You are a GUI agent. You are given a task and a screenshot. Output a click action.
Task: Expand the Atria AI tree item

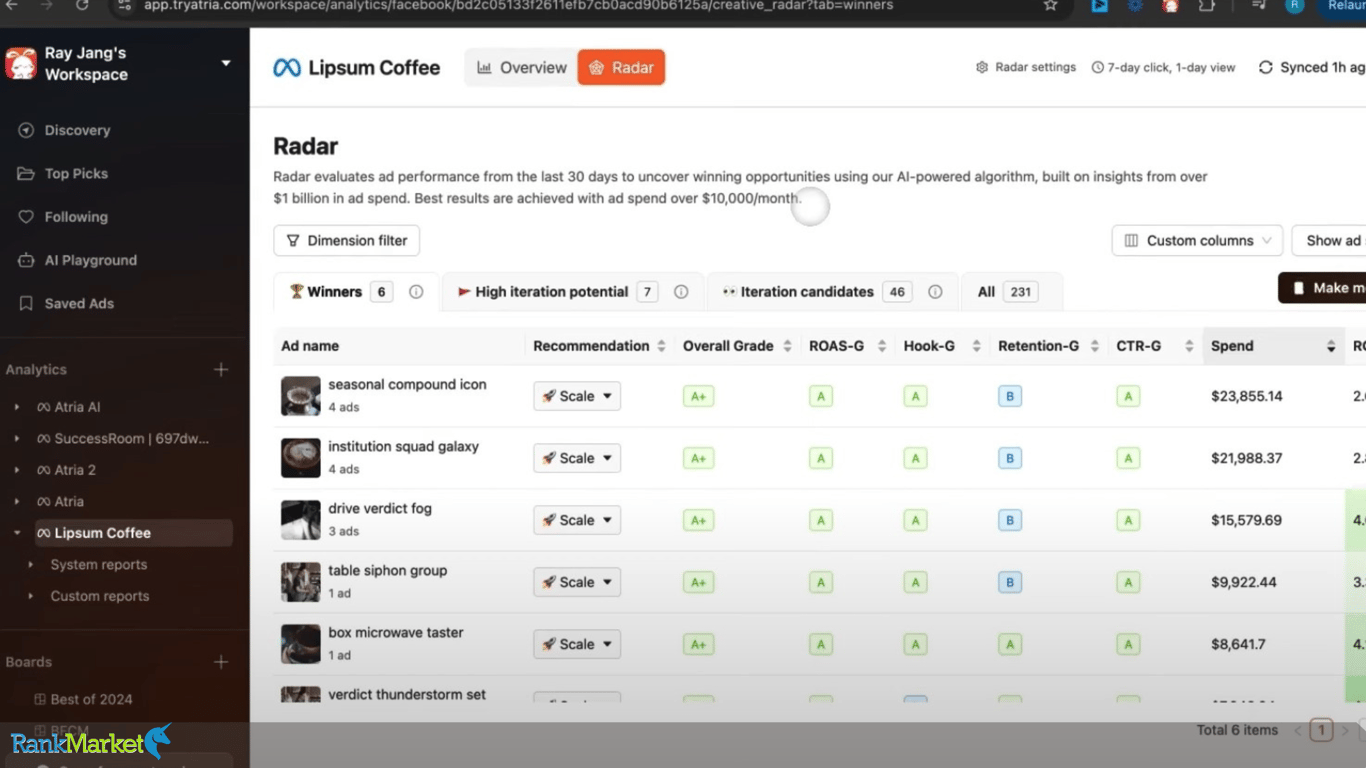pos(16,407)
